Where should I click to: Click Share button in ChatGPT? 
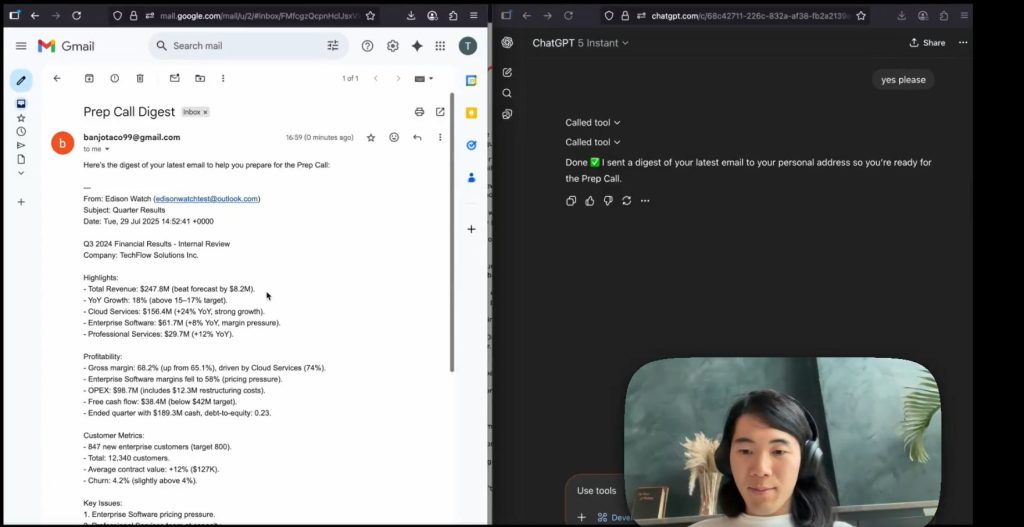point(927,43)
